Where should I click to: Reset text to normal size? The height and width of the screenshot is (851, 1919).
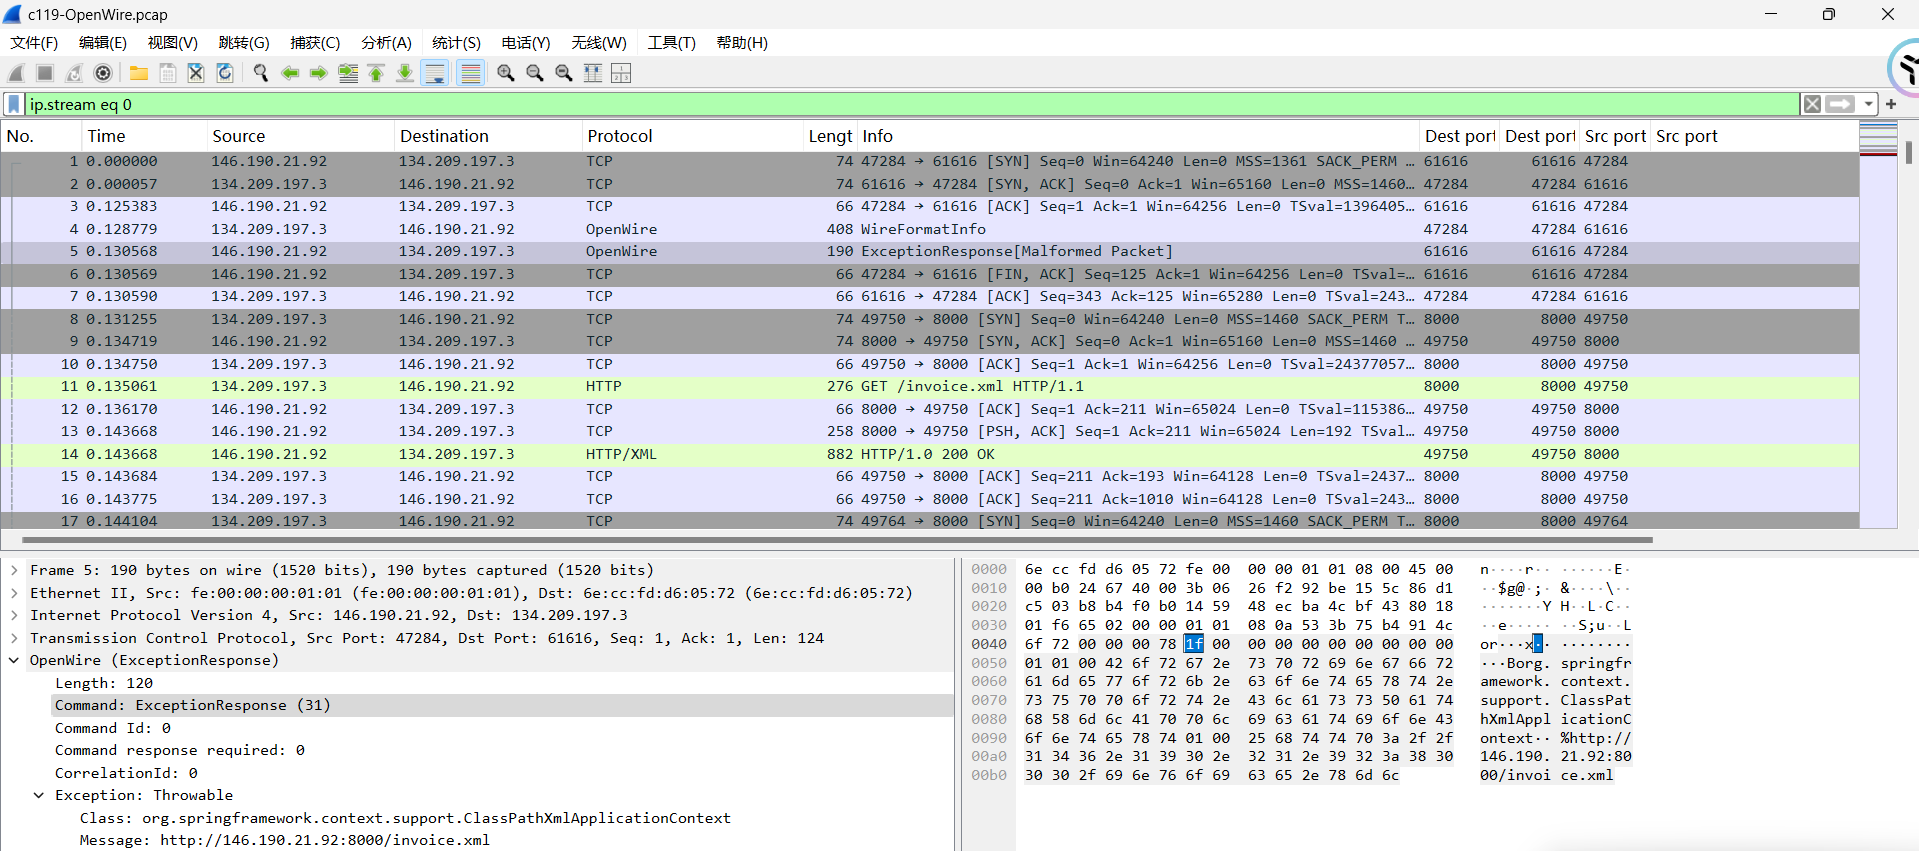coord(564,73)
